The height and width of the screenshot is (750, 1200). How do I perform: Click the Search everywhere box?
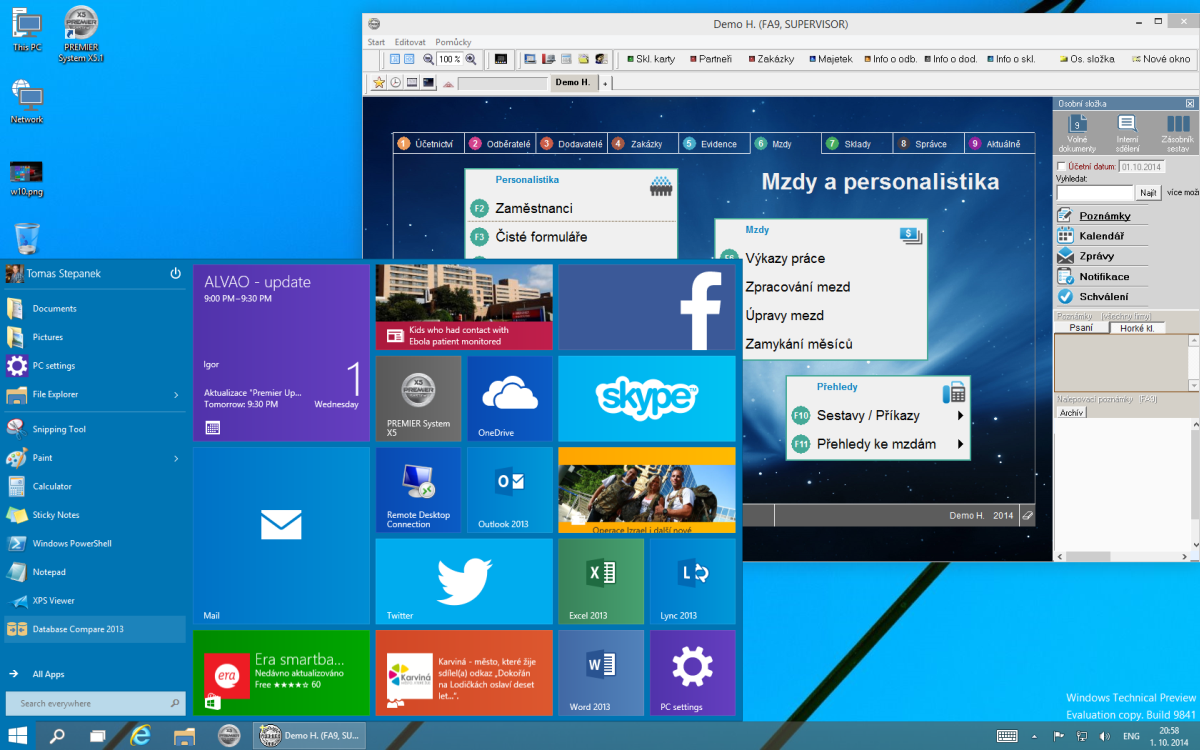click(x=96, y=703)
